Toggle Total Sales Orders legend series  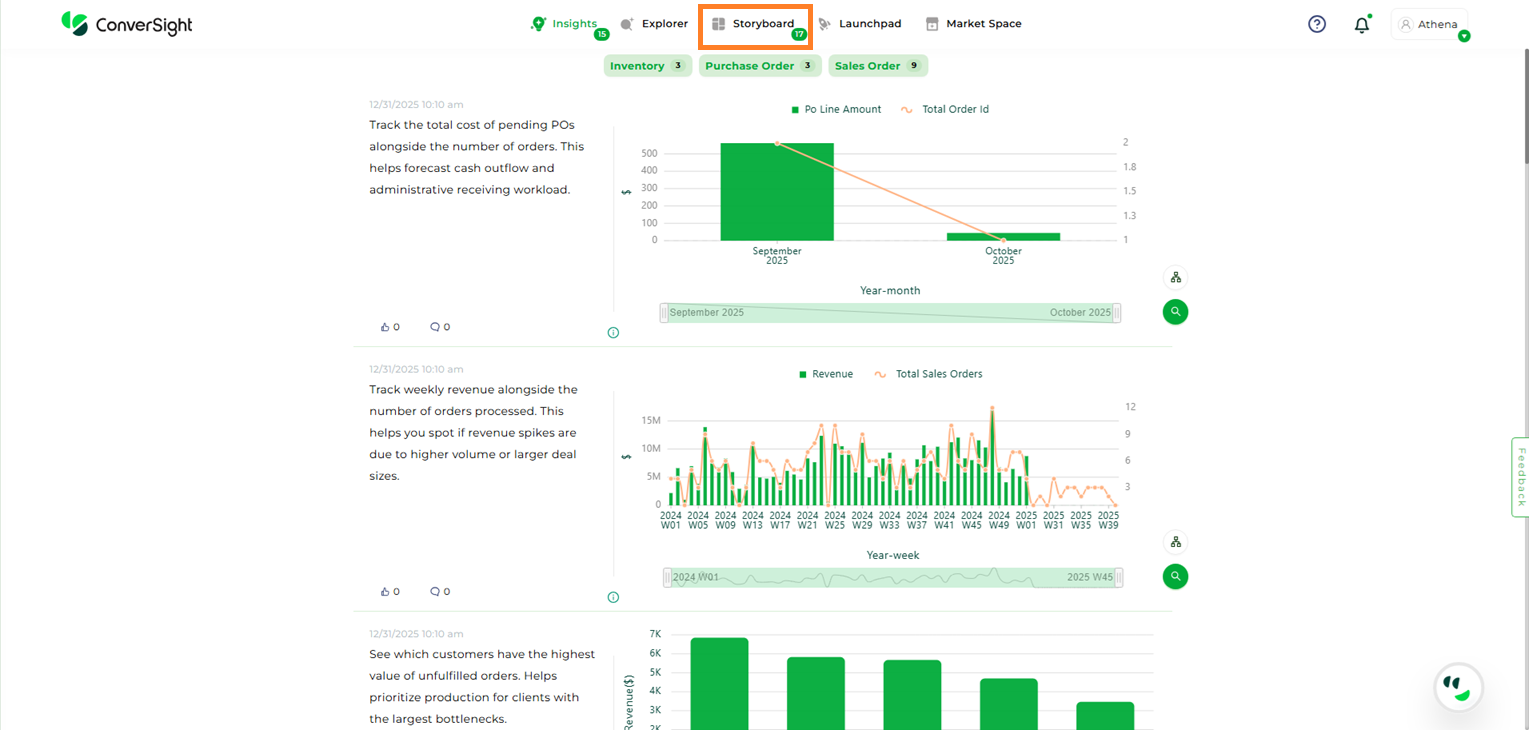928,374
